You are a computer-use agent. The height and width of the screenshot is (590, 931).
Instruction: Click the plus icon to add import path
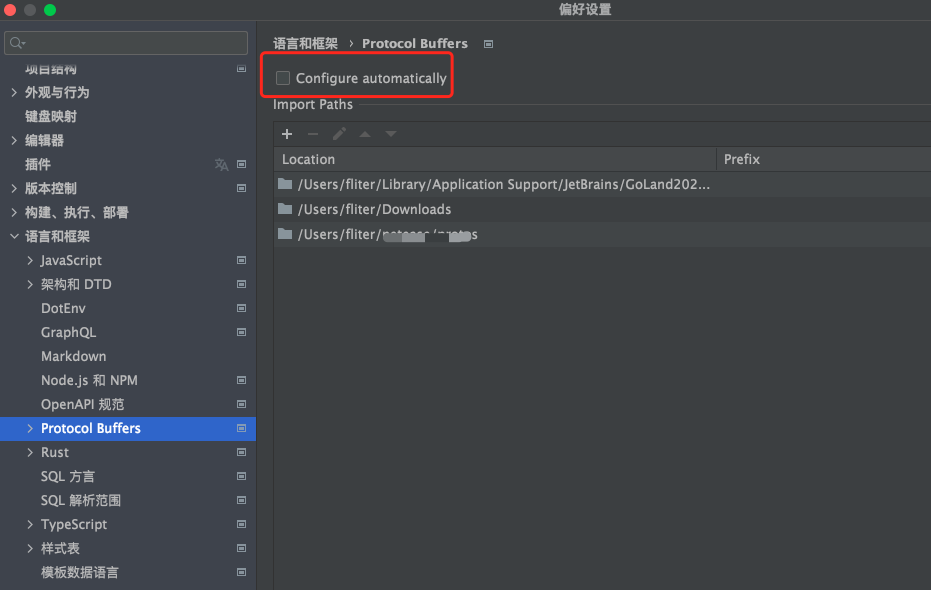[287, 134]
